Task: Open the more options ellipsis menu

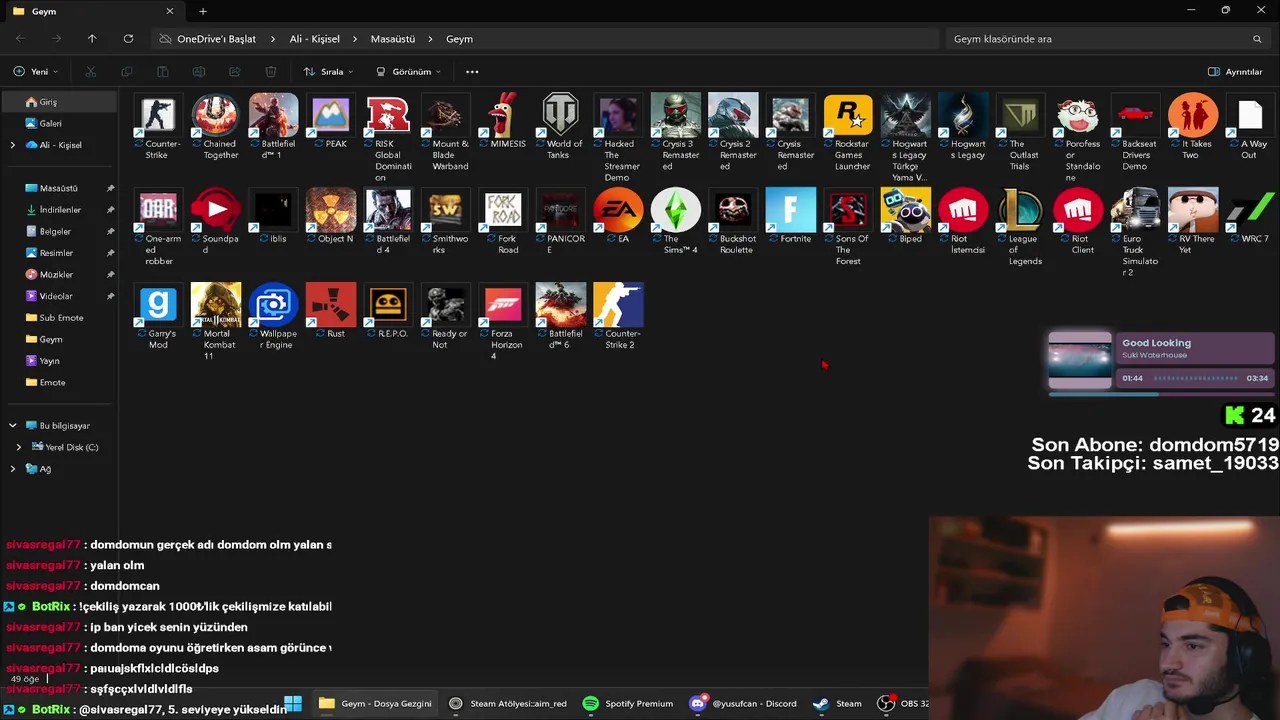Action: tap(472, 72)
